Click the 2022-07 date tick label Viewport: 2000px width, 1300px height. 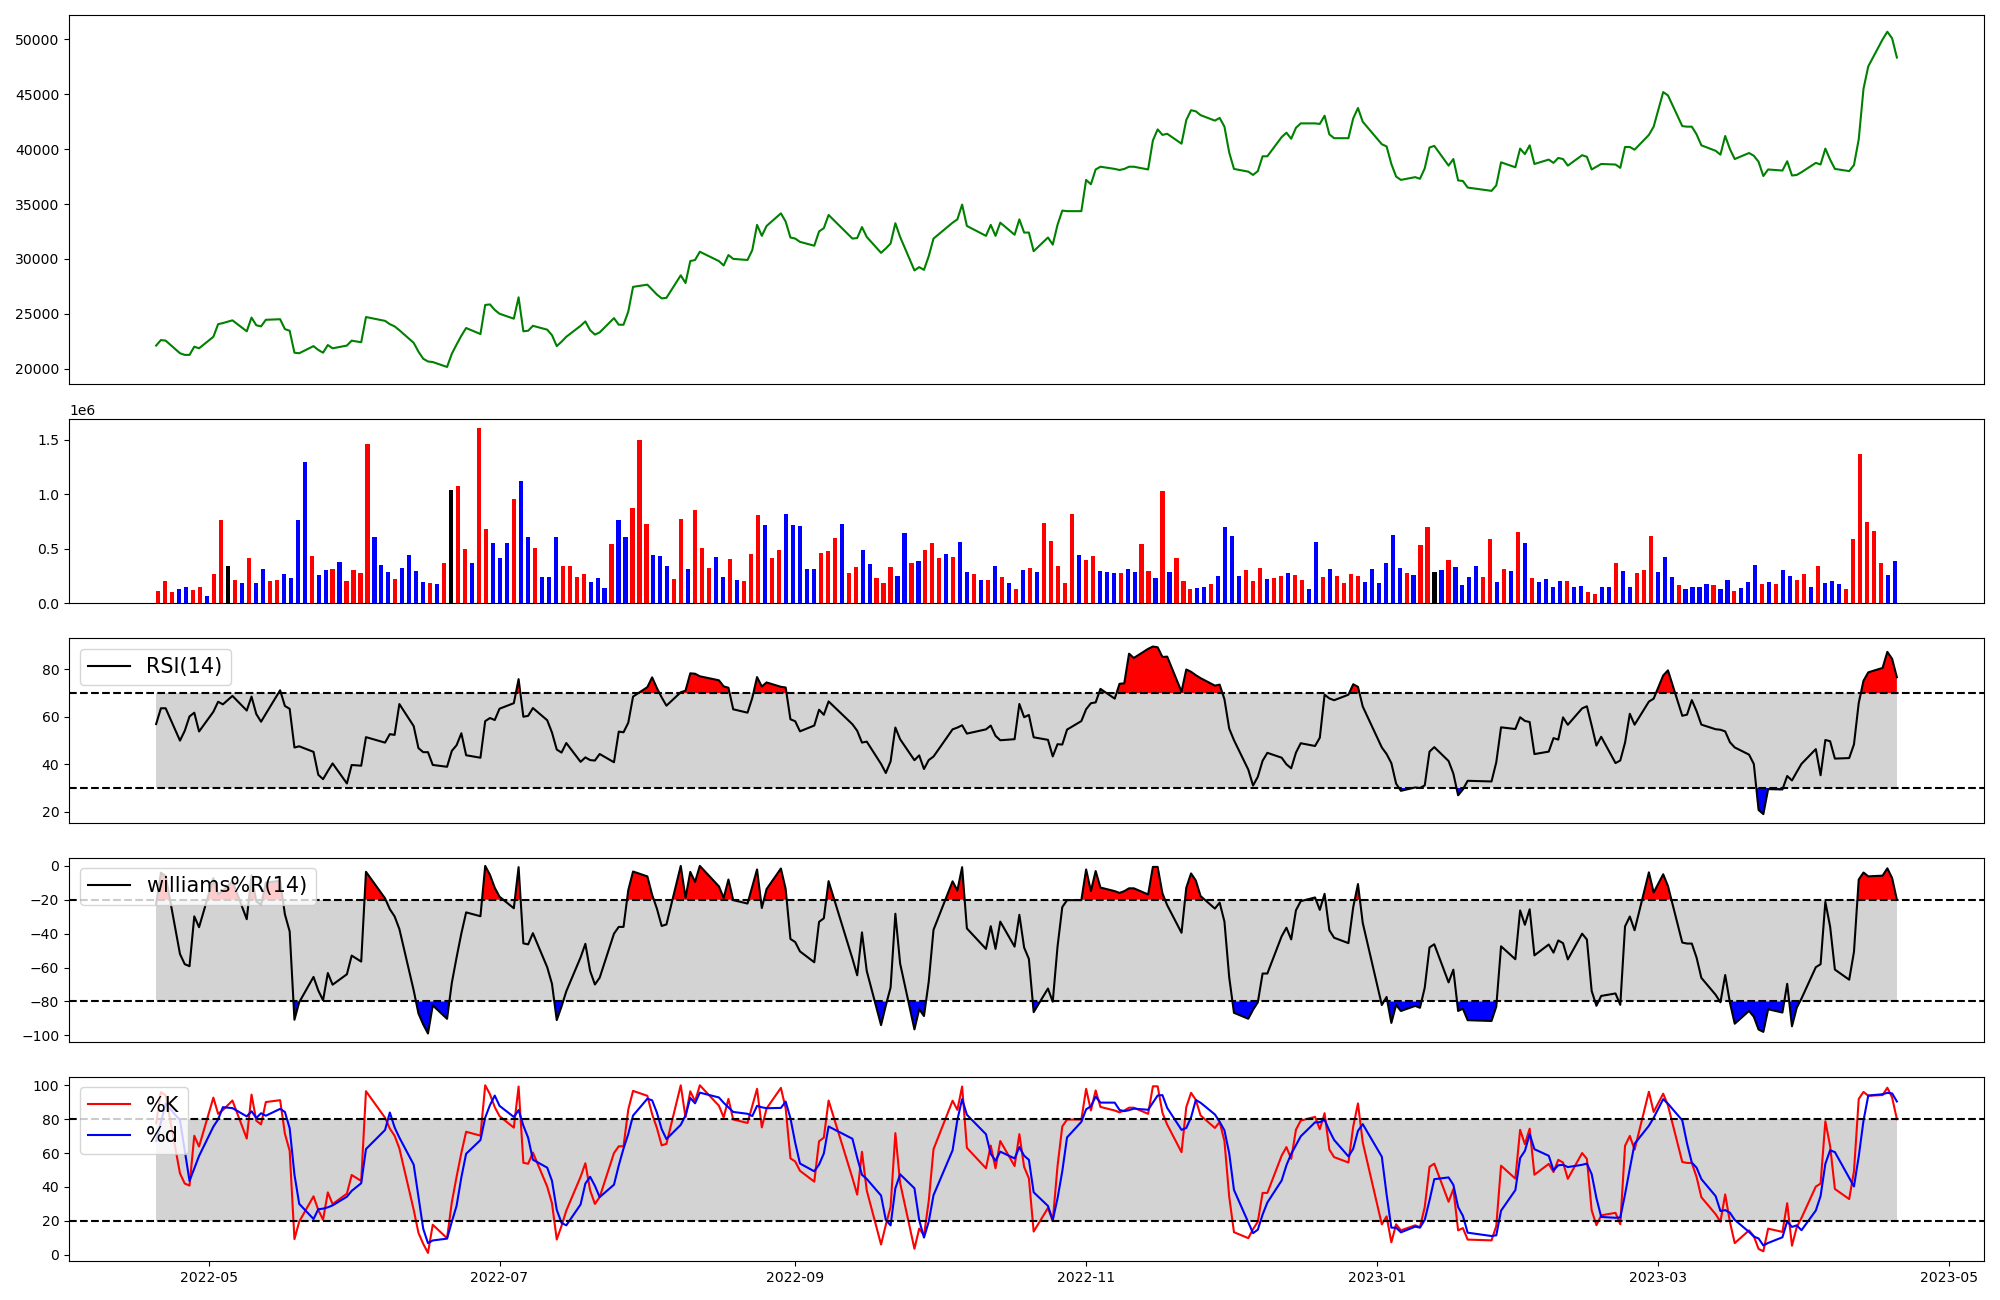[x=499, y=1277]
